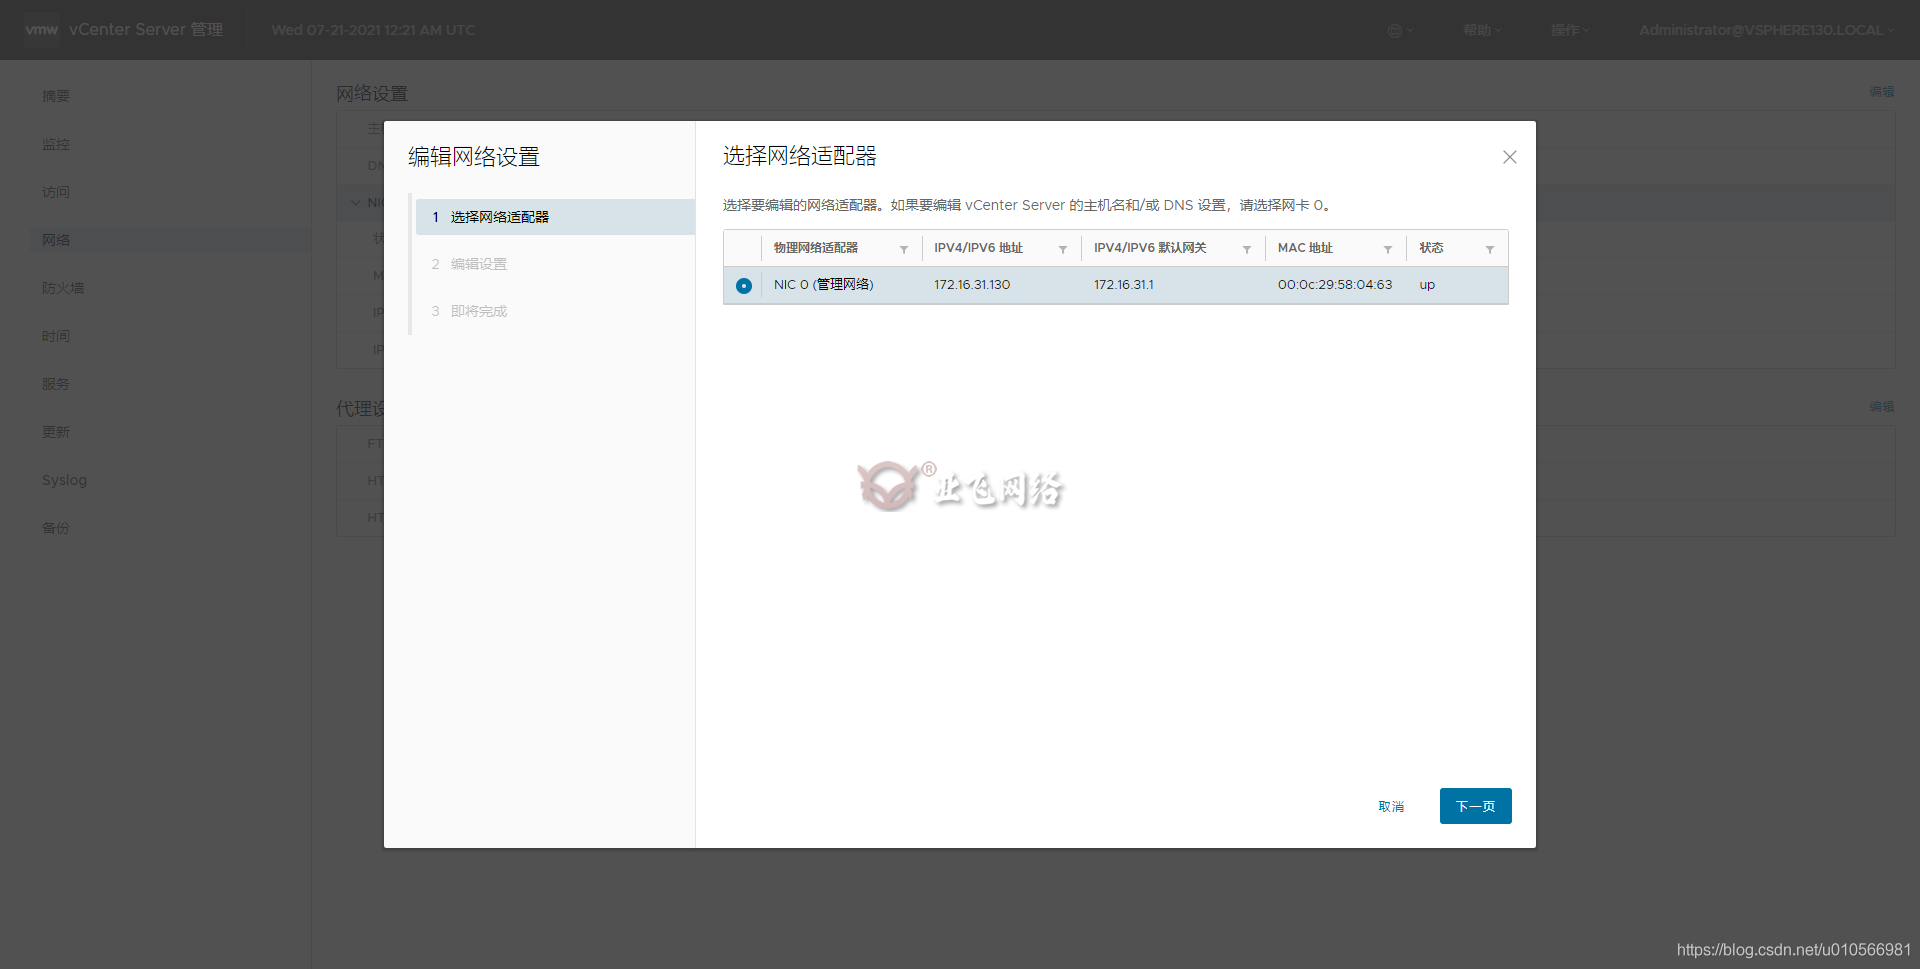Click the vCenter Server 管理 title

146,30
